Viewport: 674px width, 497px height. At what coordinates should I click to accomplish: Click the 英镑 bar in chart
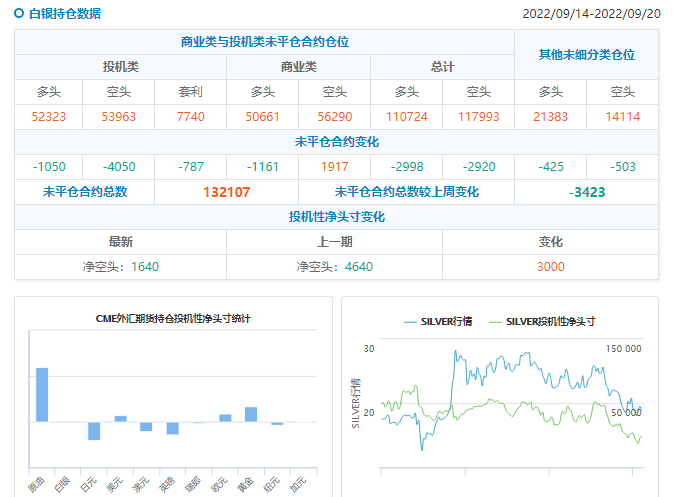(x=172, y=428)
